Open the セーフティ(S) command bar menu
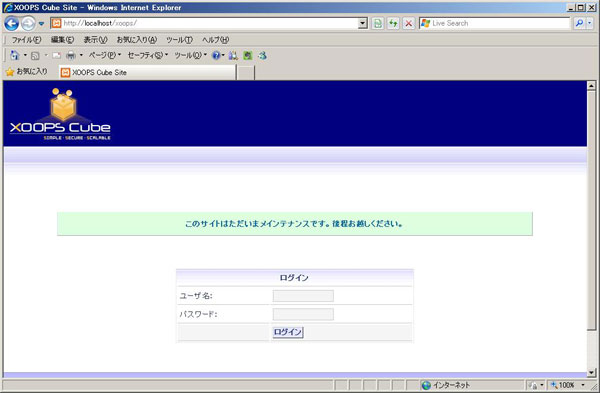This screenshot has height=393, width=600. 147,55
